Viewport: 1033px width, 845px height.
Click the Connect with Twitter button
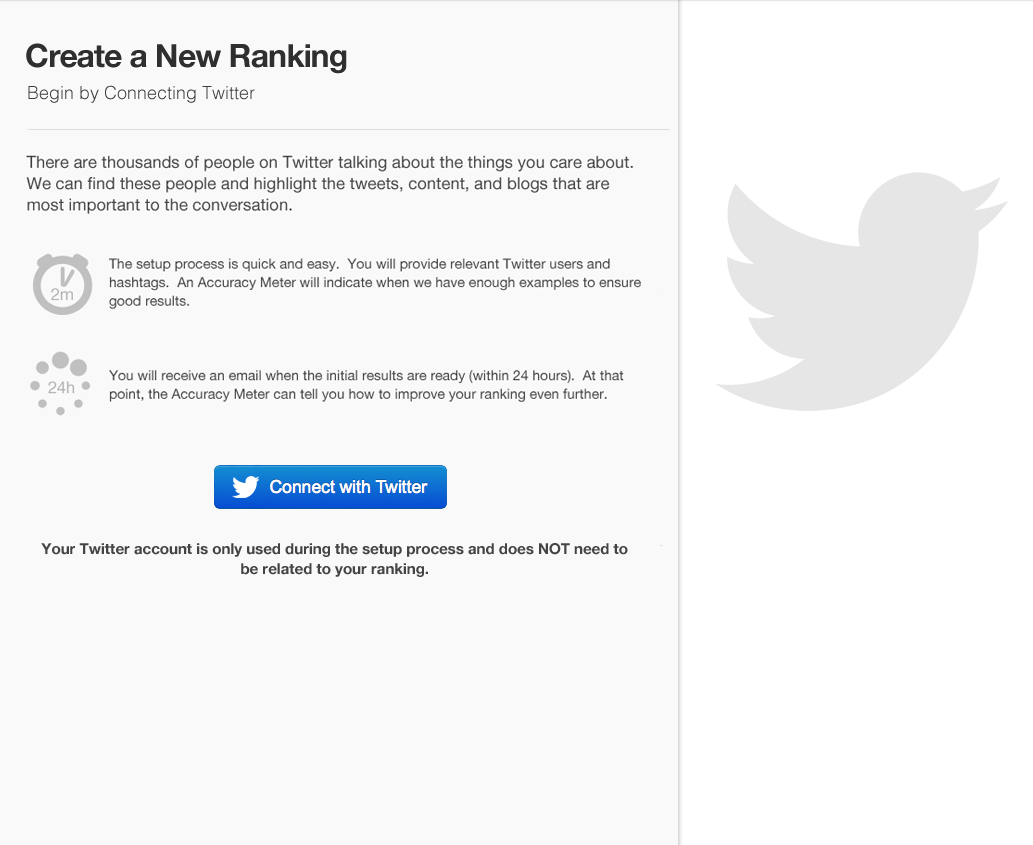click(x=330, y=487)
